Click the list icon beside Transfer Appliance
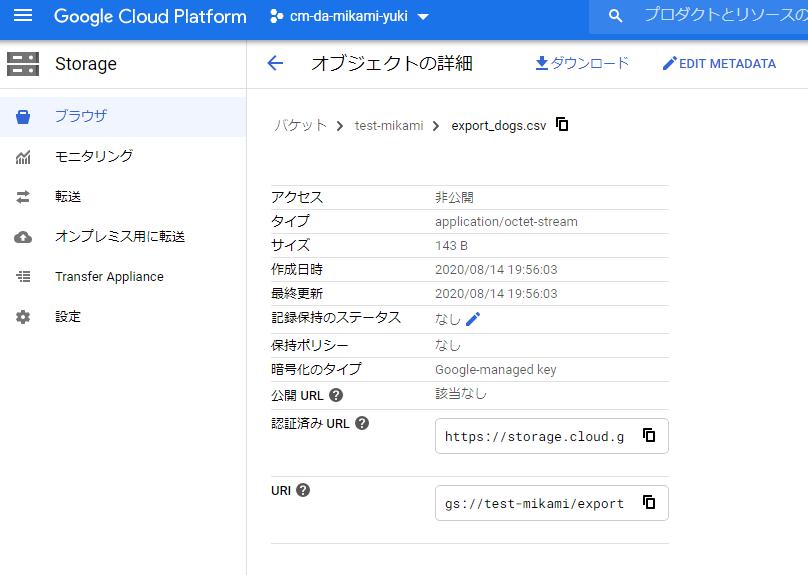The height and width of the screenshot is (575, 808). tap(23, 277)
